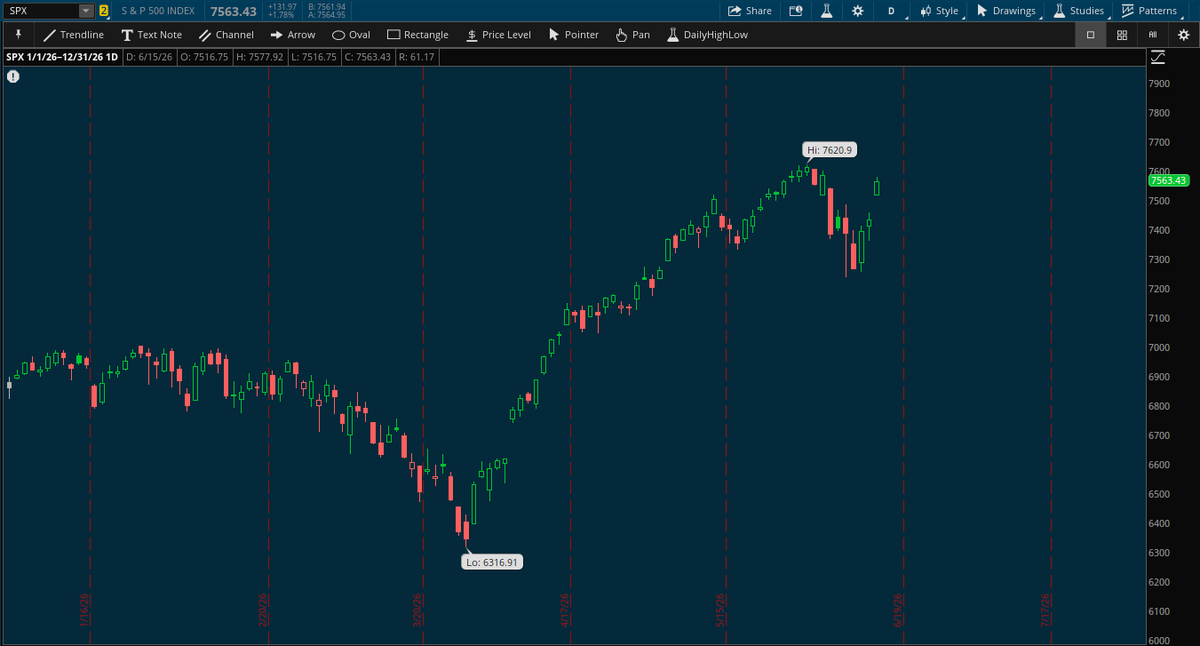This screenshot has width=1200, height=646.
Task: Click the pin icon on the drawing toolbar
Action: [18, 34]
